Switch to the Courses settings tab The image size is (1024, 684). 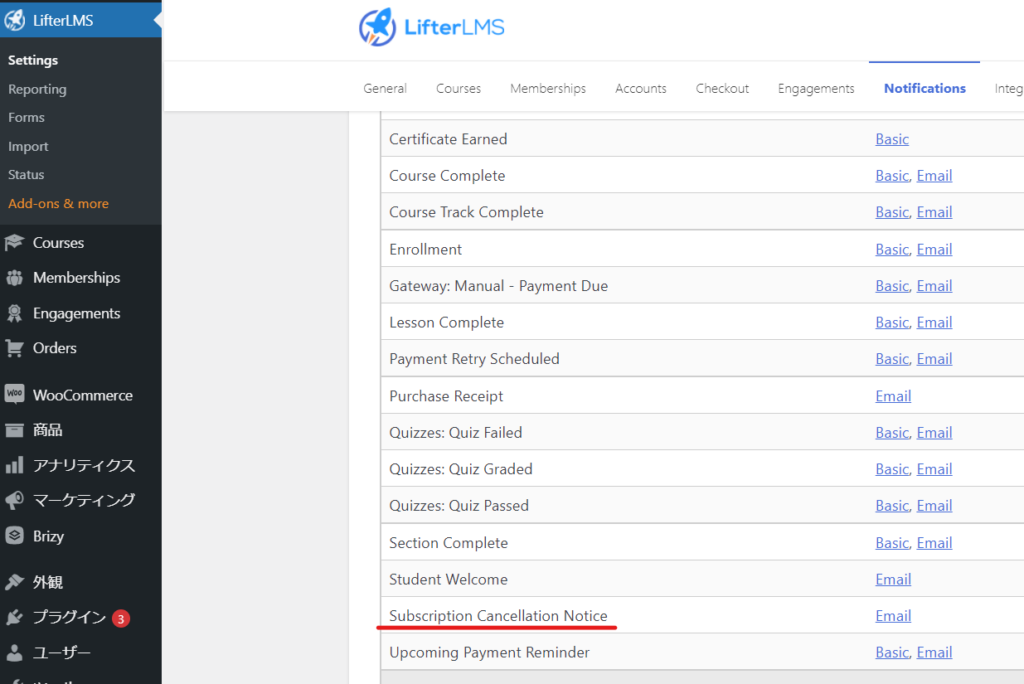pos(458,88)
